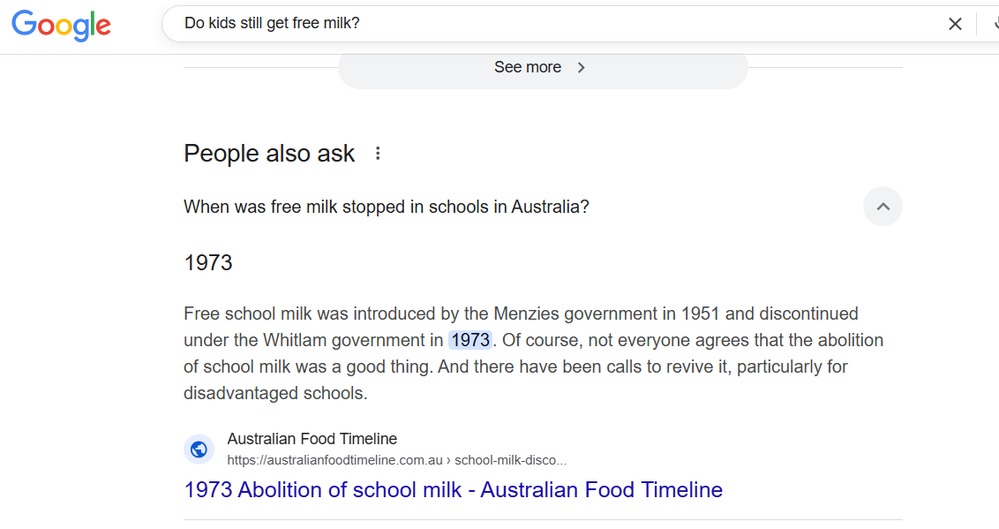Click the highlighted 1973 in the snippet
999x529 pixels.
[x=470, y=340]
